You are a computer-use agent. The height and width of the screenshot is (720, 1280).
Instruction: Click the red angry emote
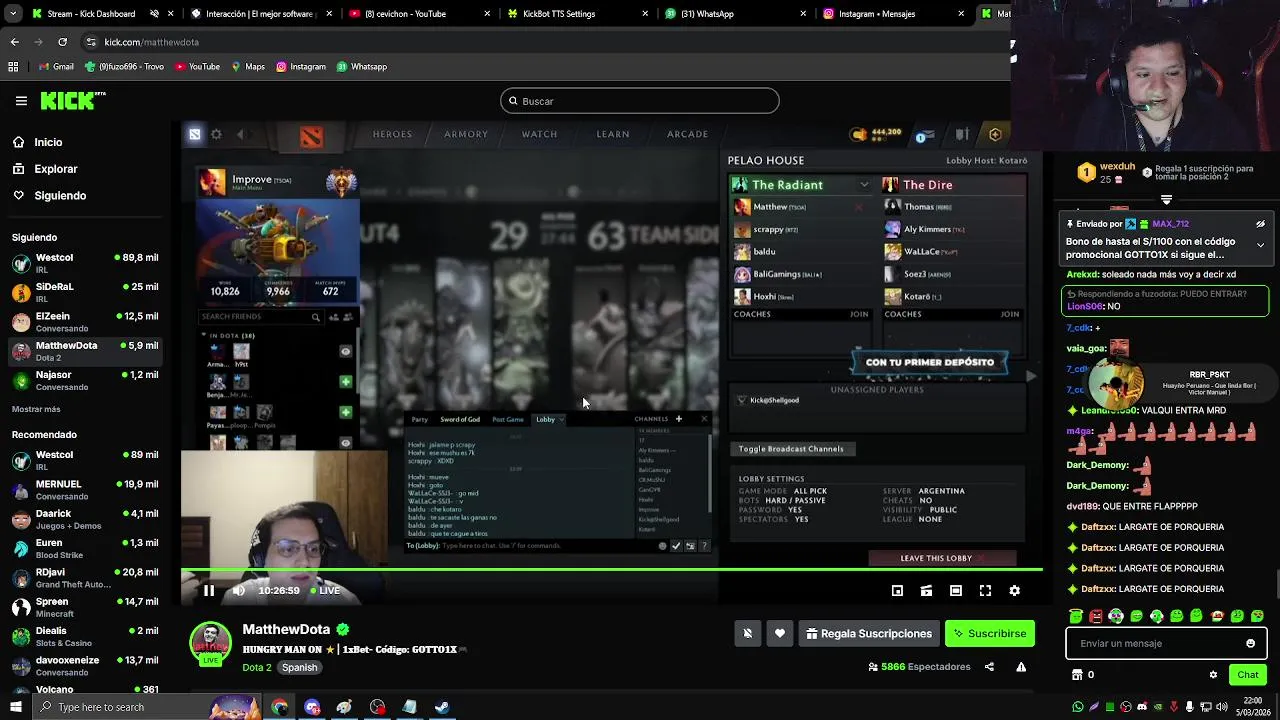1095,616
